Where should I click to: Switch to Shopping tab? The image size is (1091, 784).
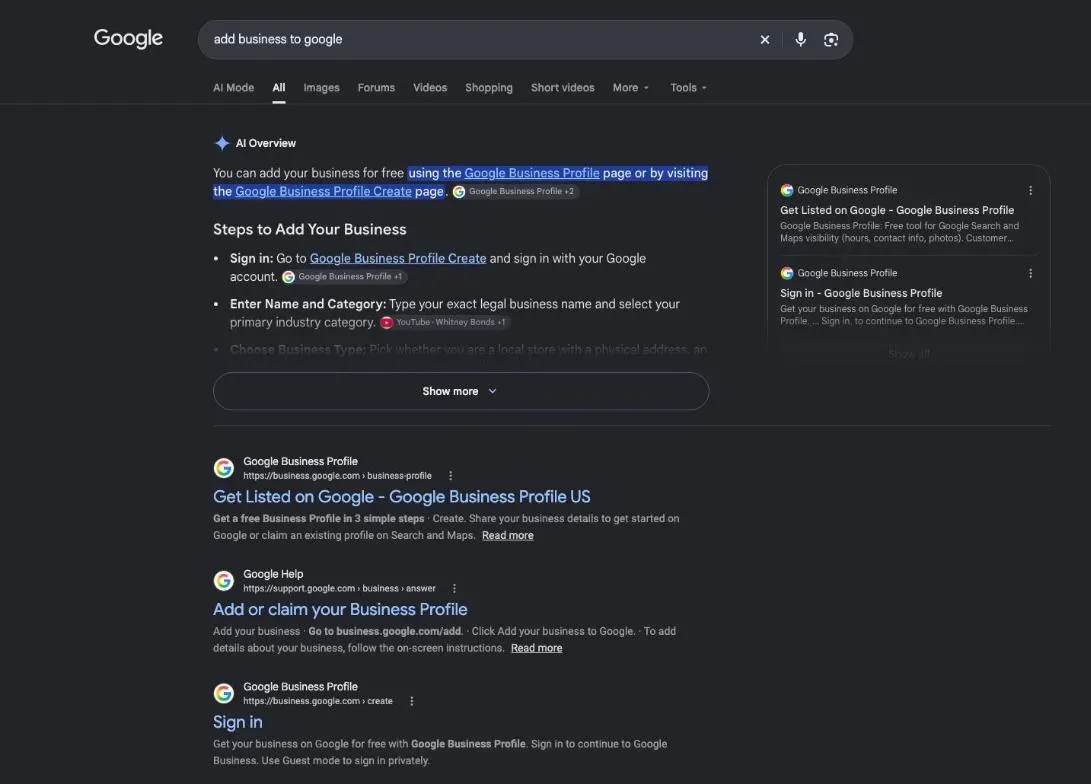[489, 88]
